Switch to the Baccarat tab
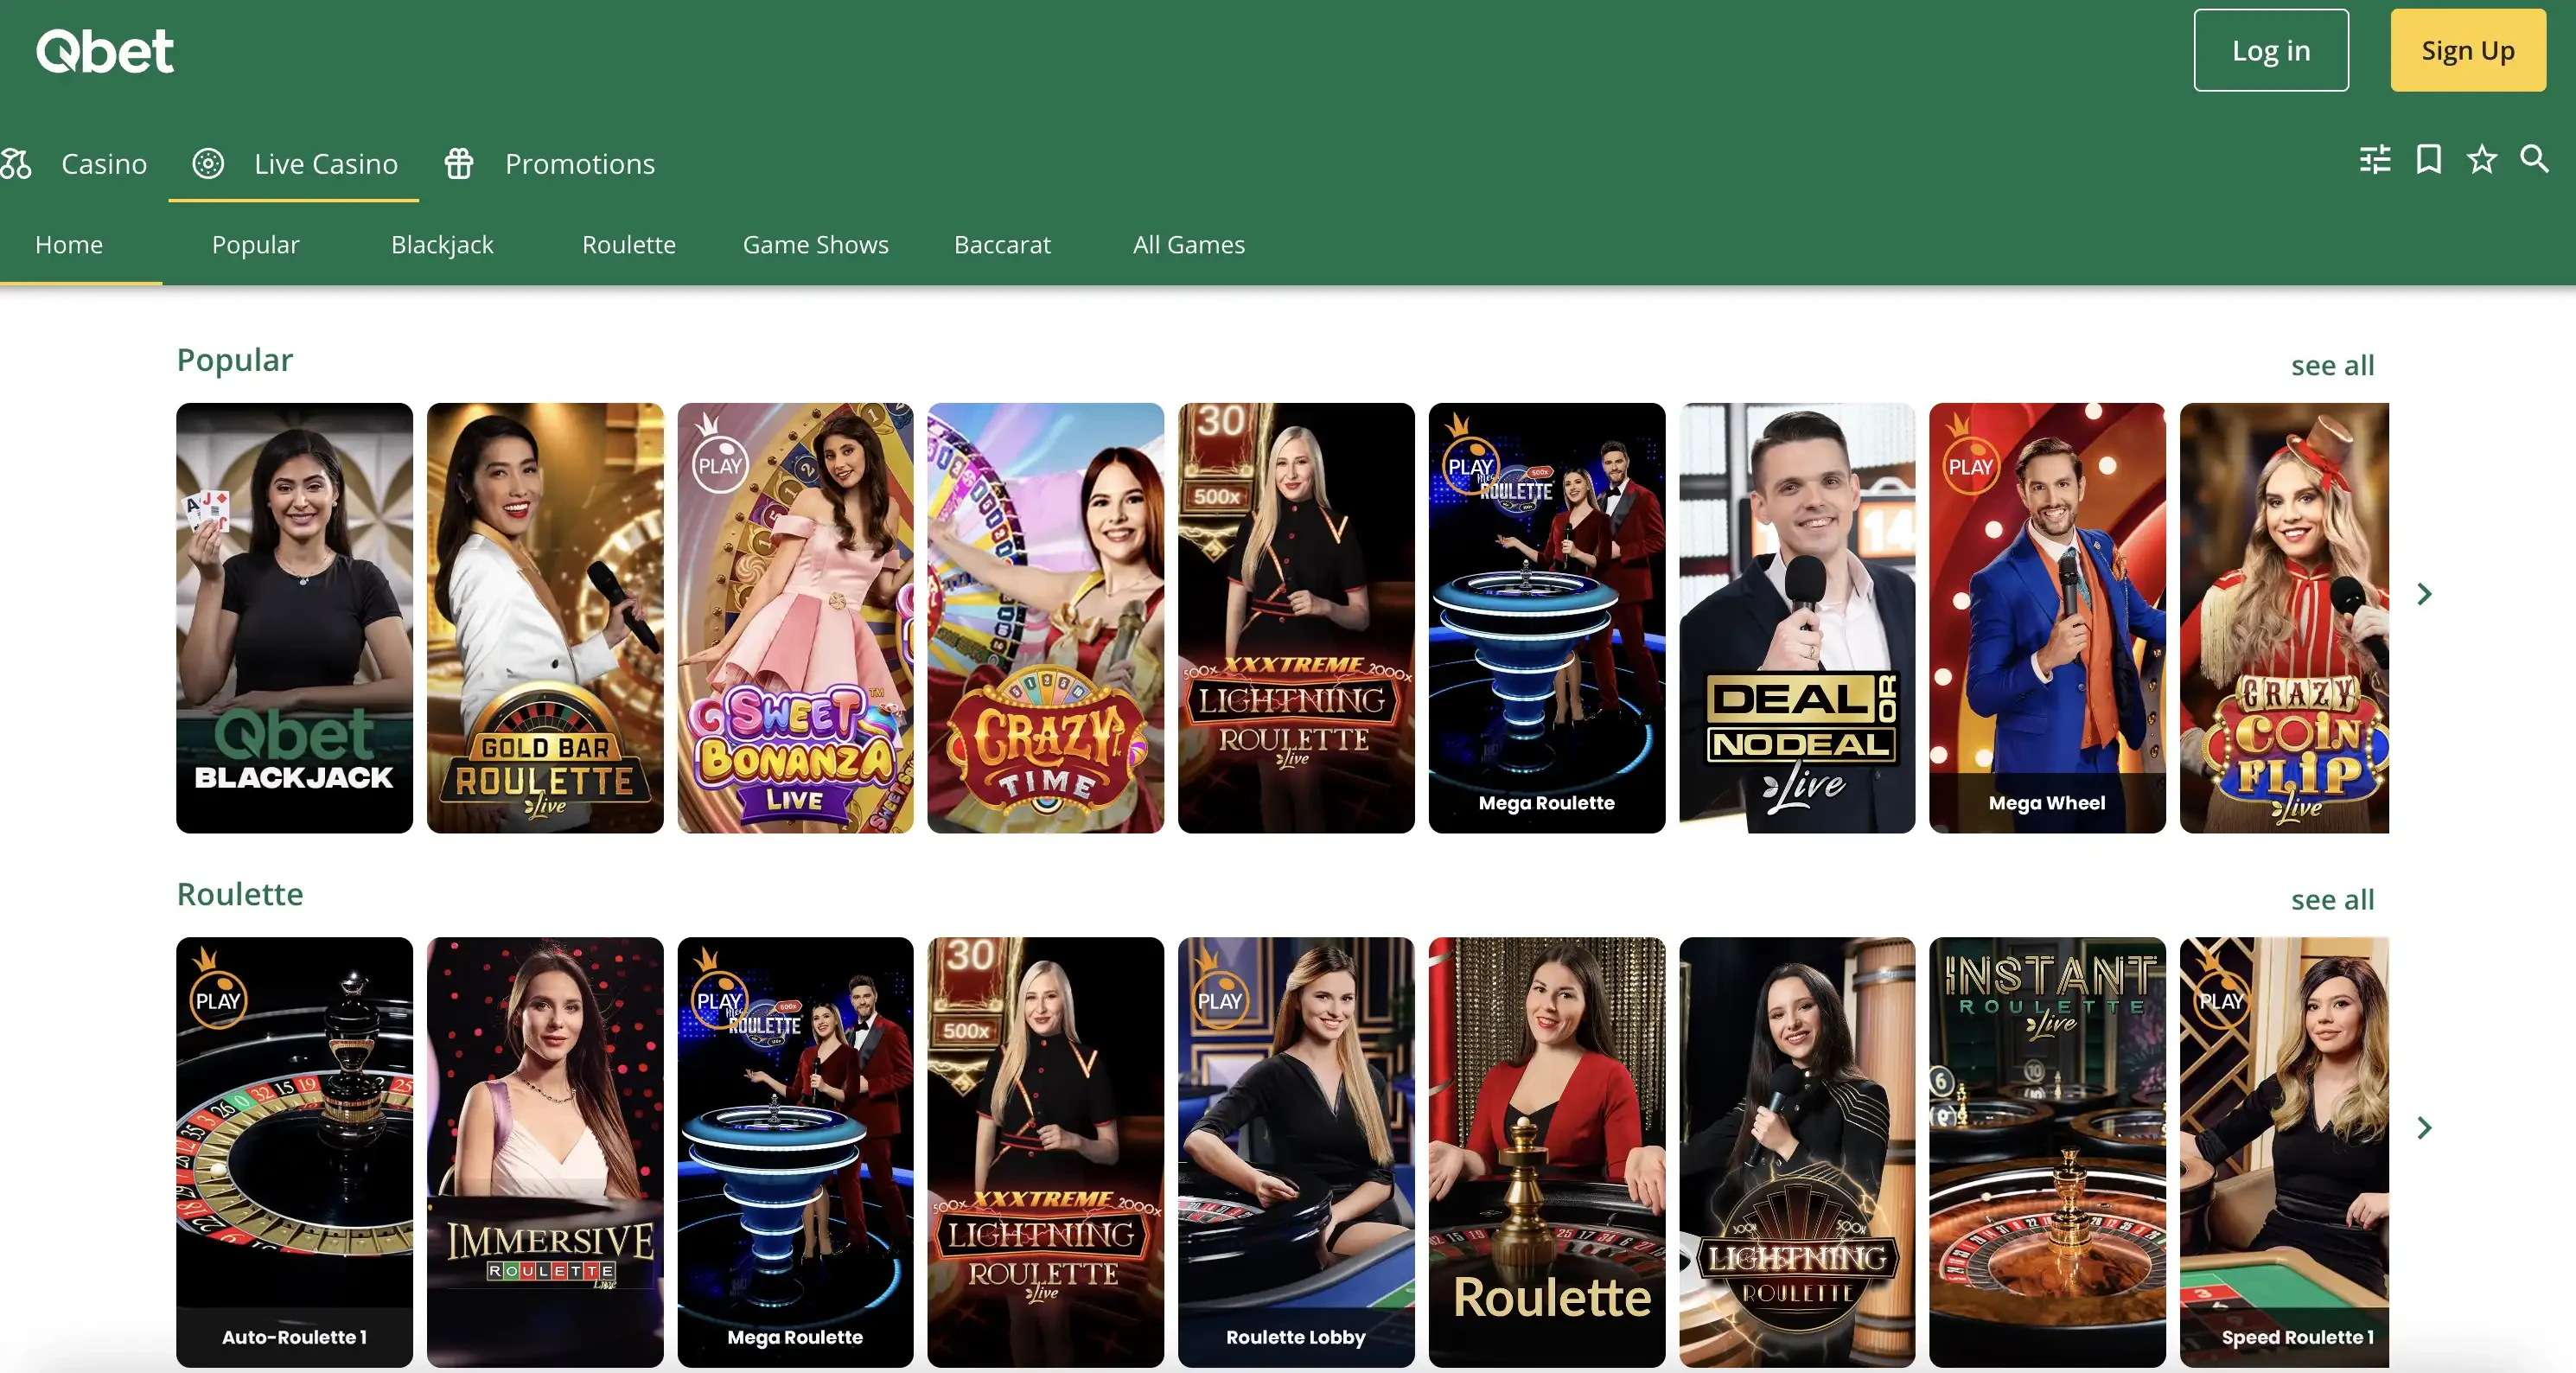This screenshot has width=2576, height=1373. click(1002, 244)
